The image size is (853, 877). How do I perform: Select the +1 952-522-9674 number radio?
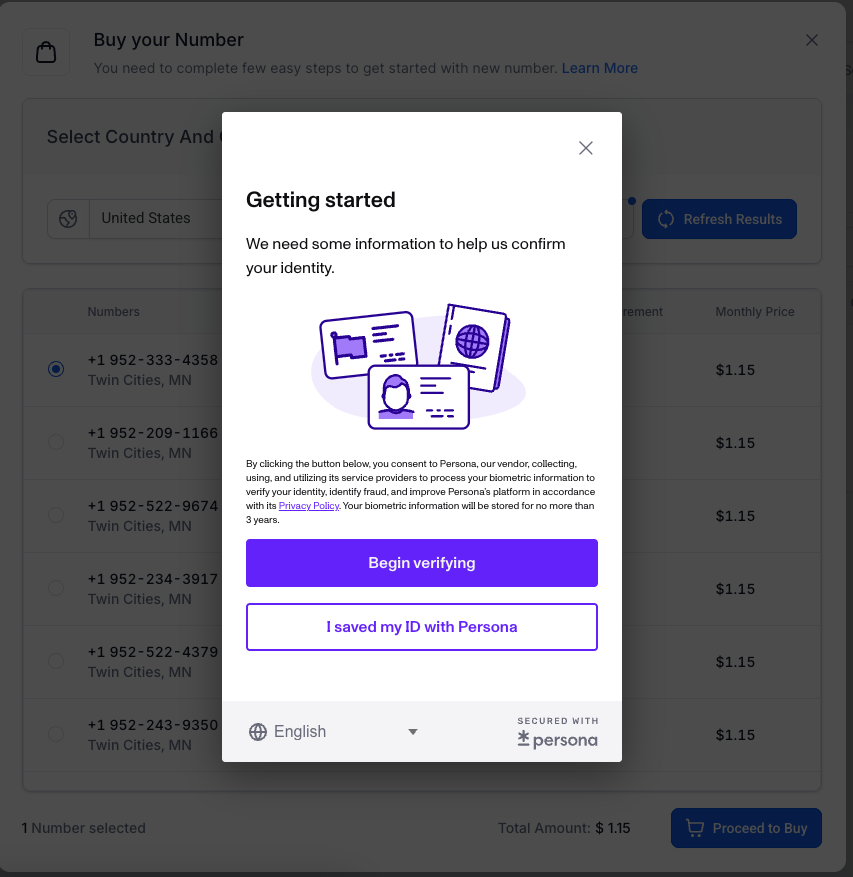coord(56,515)
